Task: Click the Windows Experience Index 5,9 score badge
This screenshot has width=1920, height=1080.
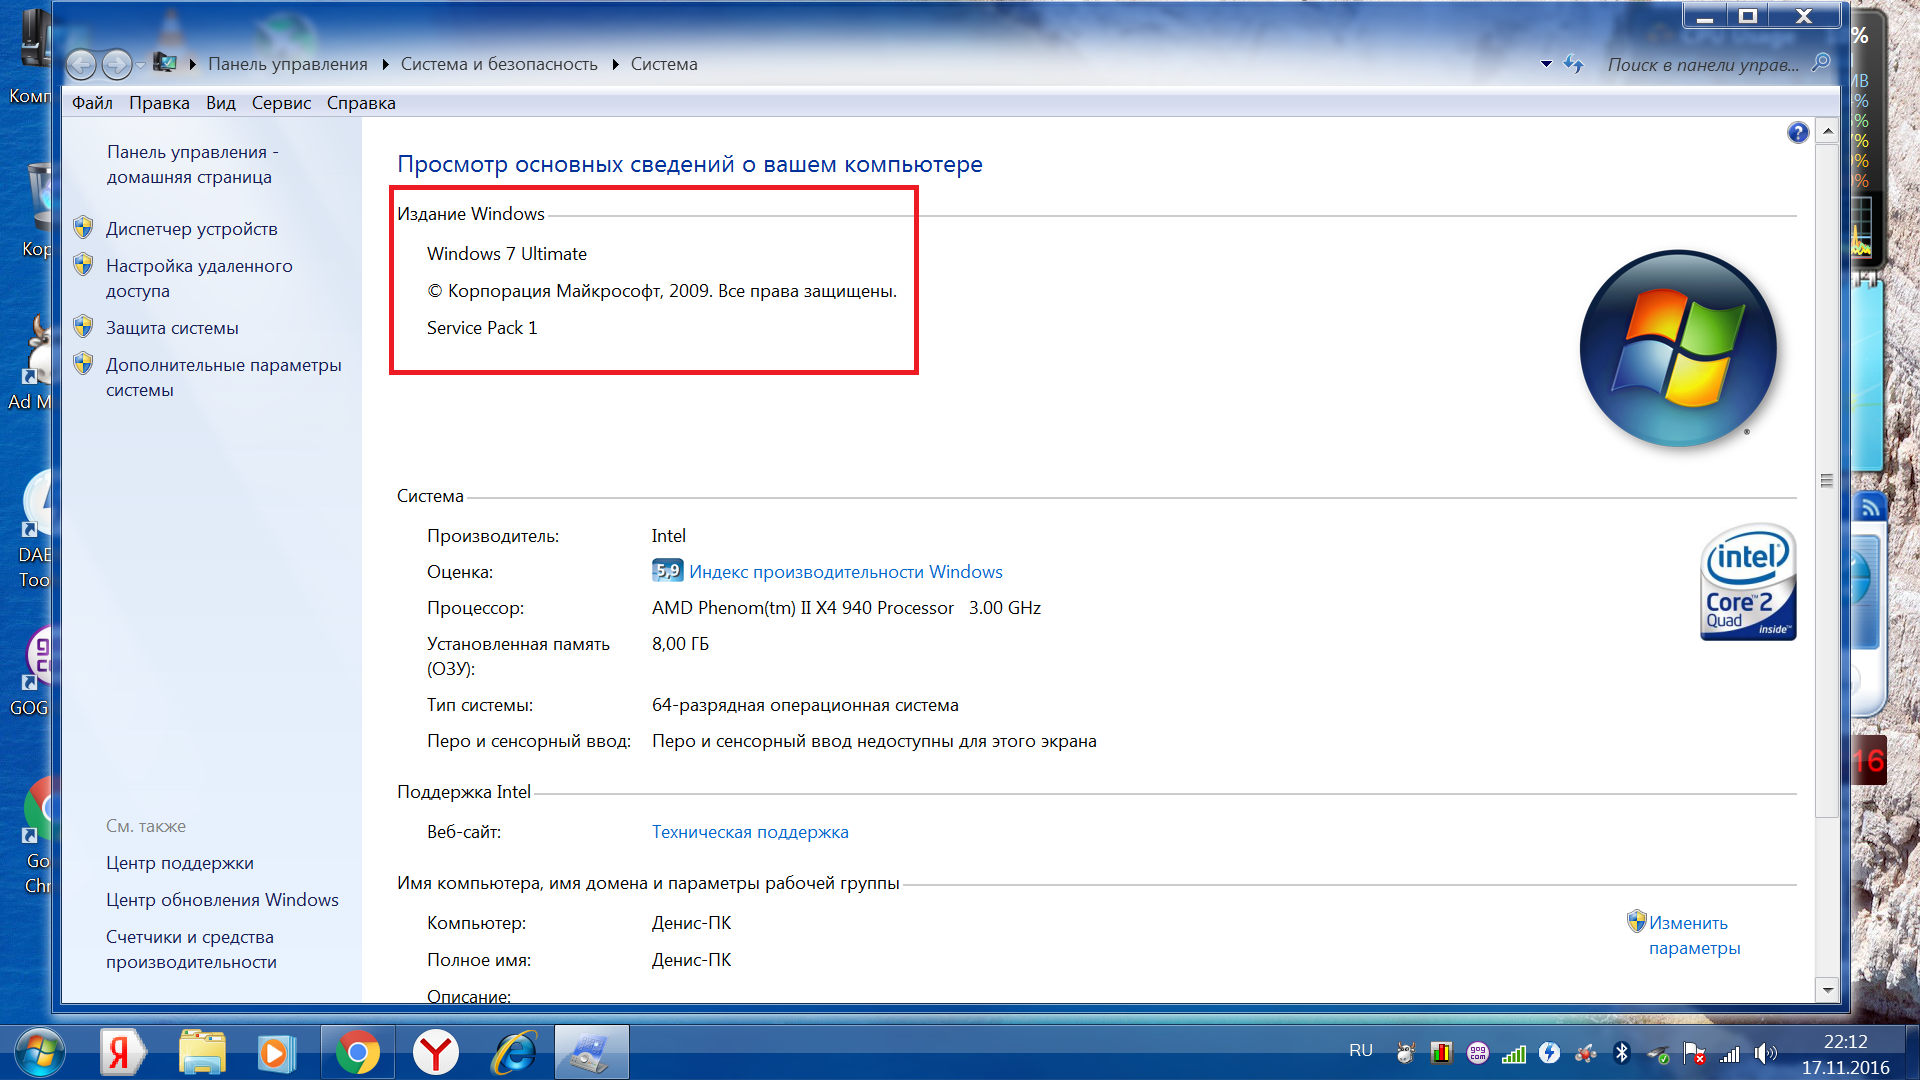Action: [667, 571]
